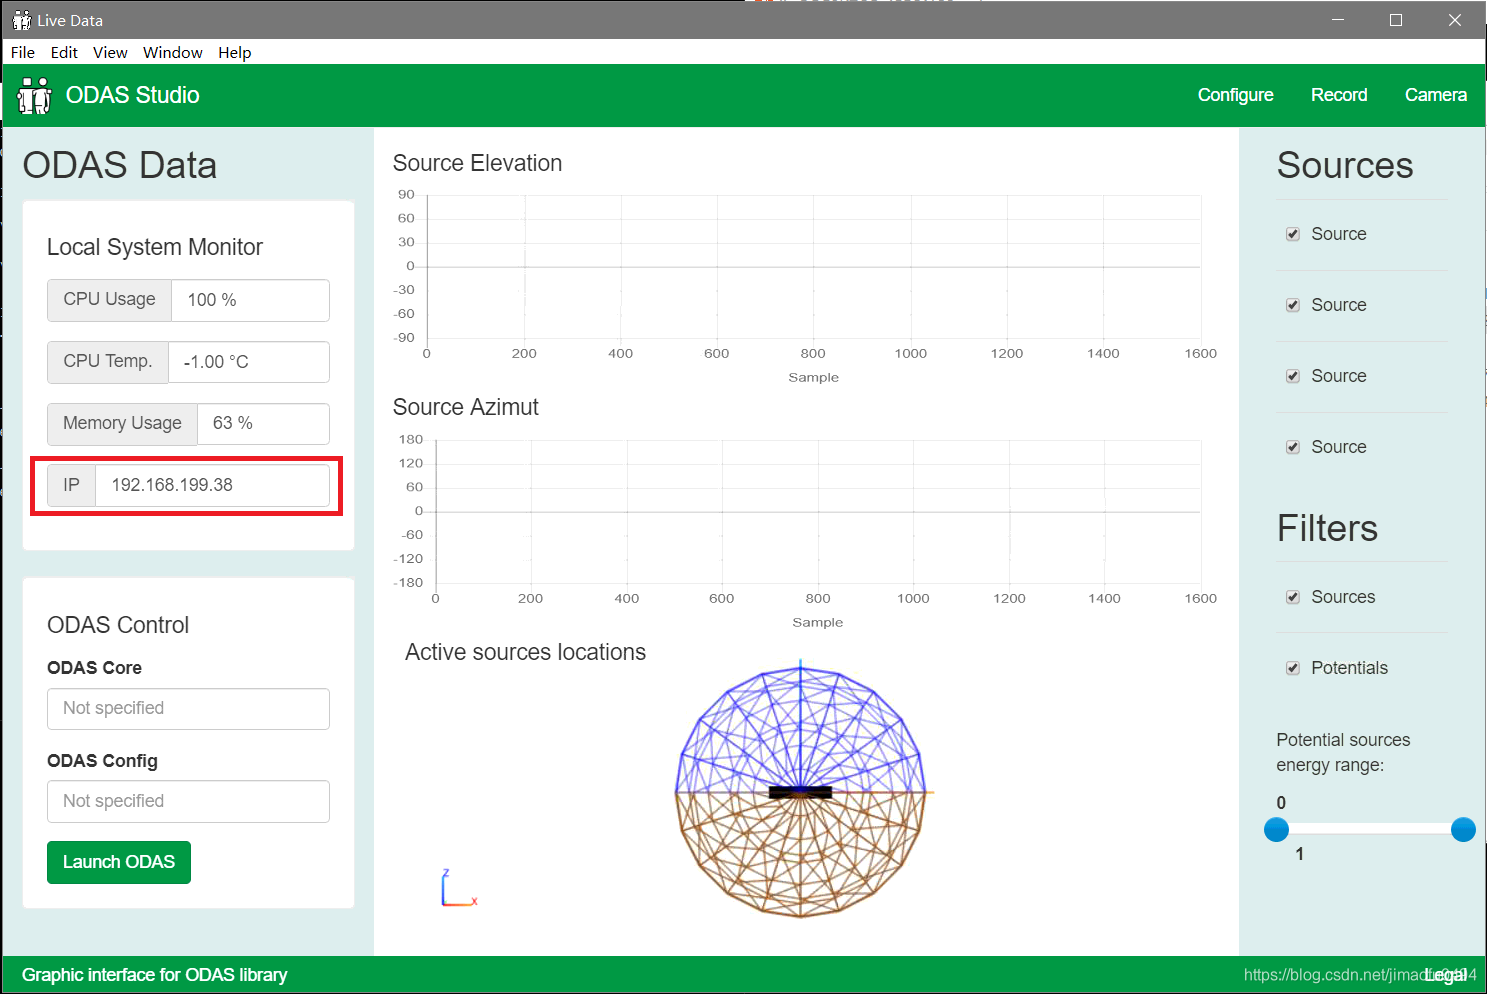Open the Camera page
The height and width of the screenshot is (994, 1487).
coord(1436,95)
